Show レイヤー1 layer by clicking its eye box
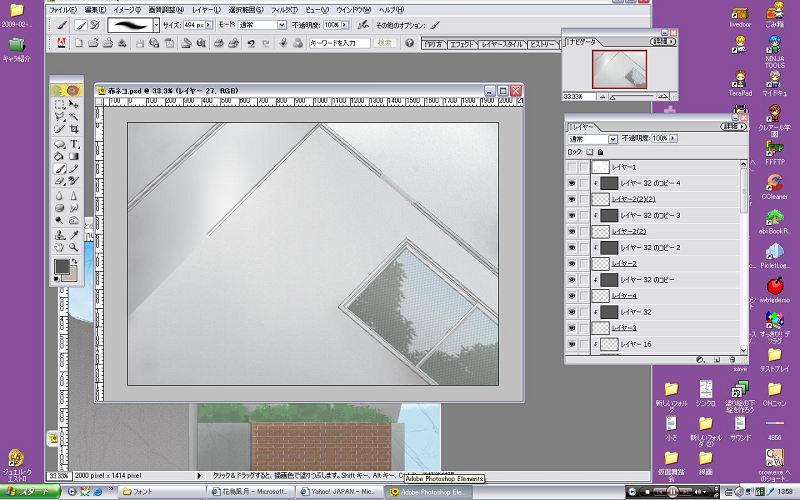Image resolution: width=800 pixels, height=500 pixels. click(x=572, y=167)
